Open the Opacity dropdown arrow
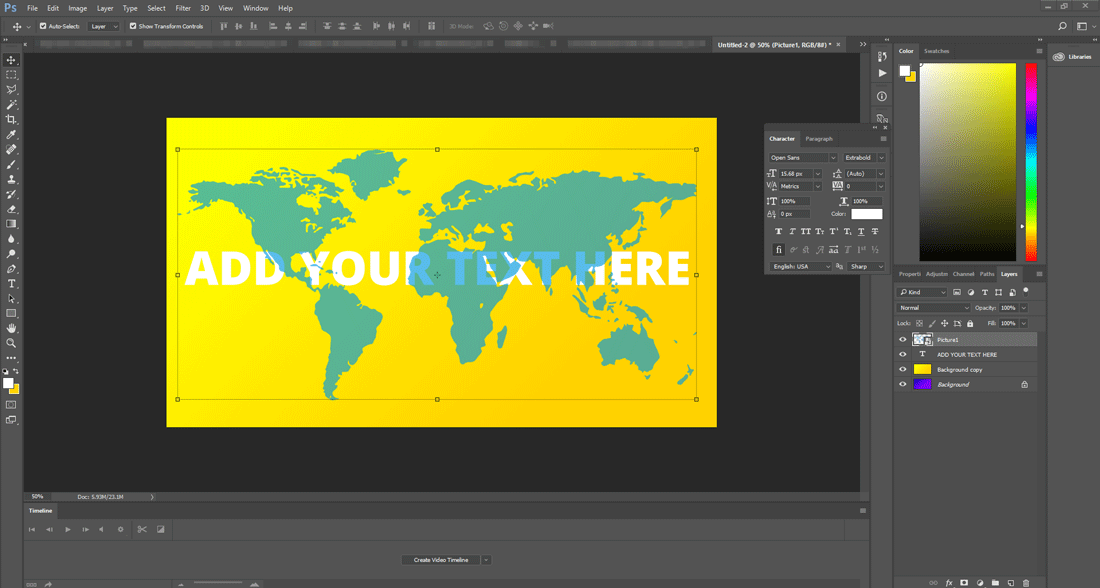 click(x=1024, y=308)
